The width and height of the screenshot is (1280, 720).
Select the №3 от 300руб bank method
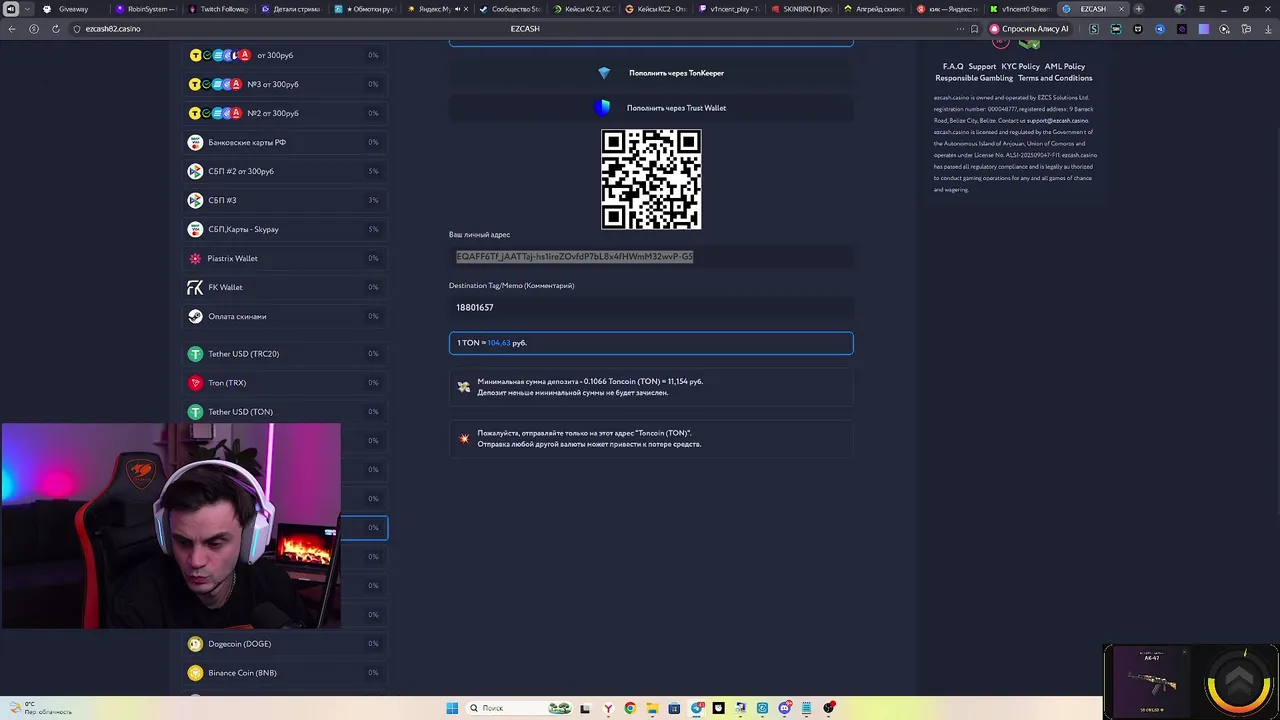(x=284, y=84)
